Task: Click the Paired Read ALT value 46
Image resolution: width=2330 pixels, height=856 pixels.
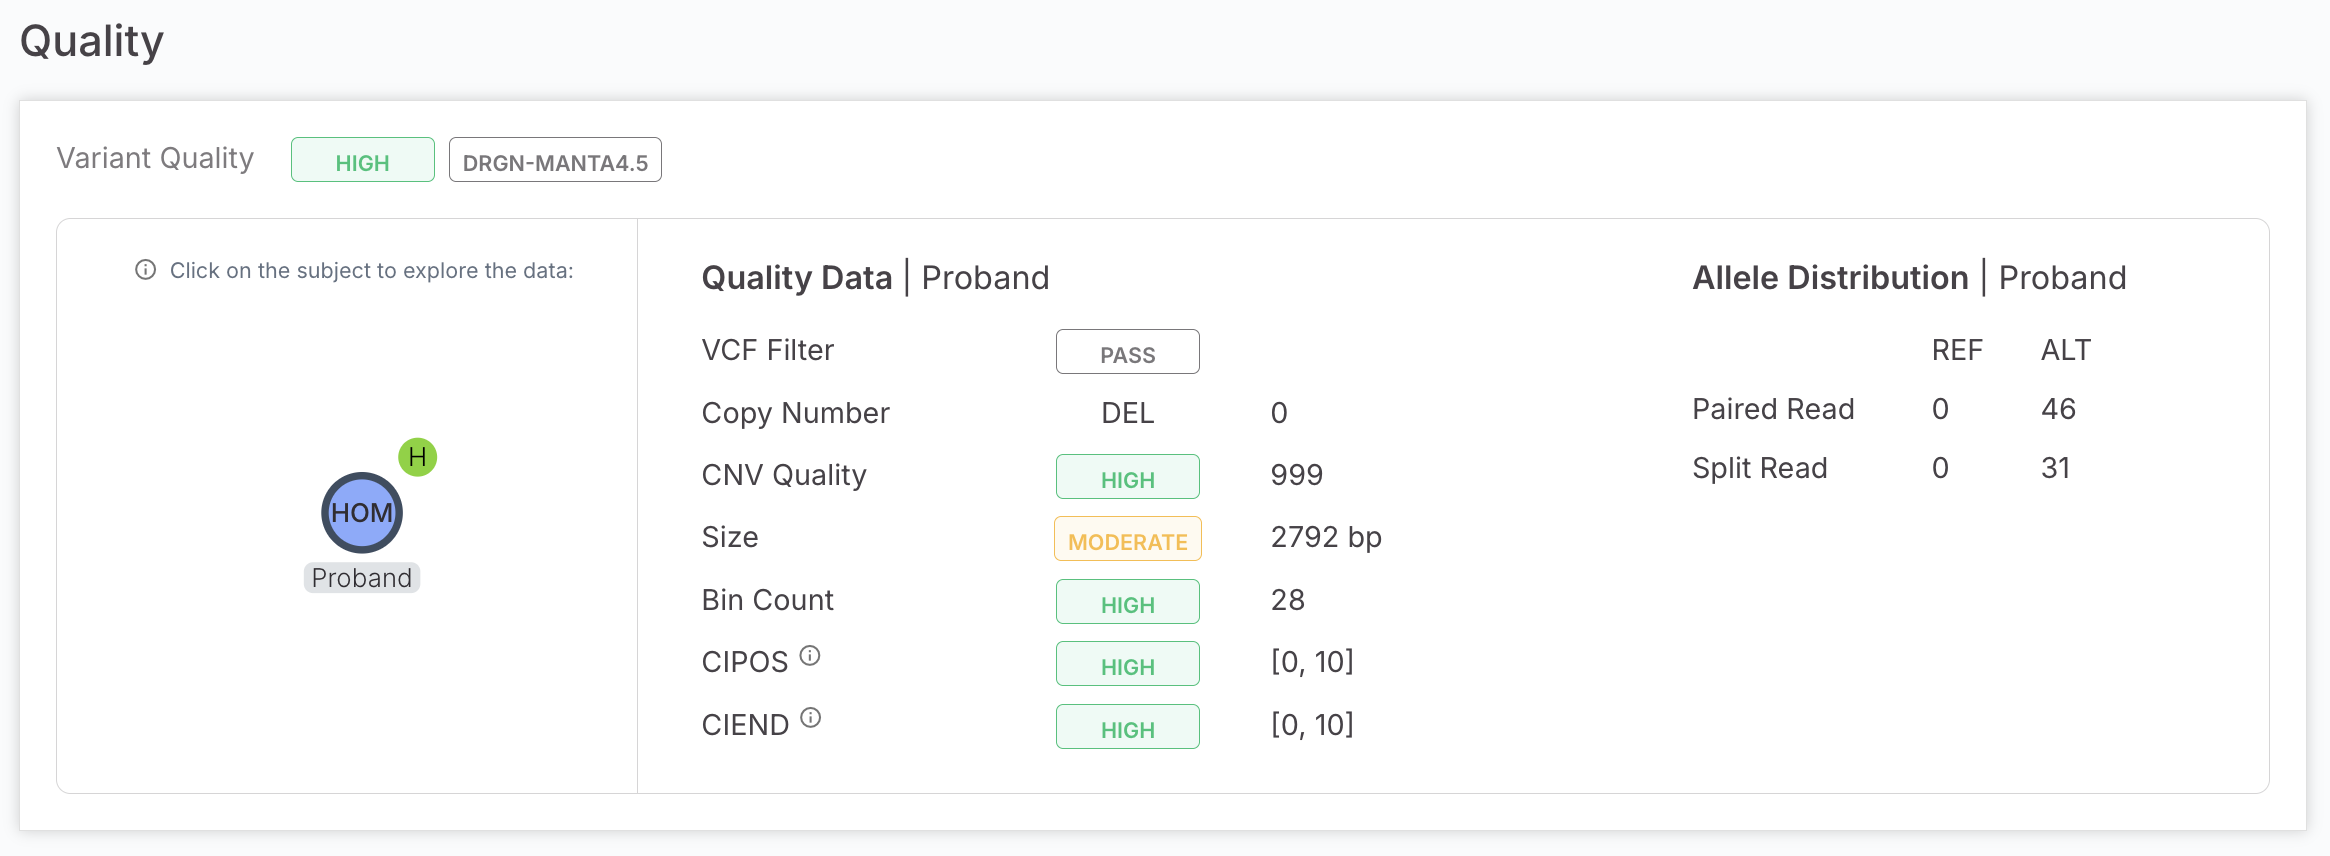Action: pos(2058,409)
